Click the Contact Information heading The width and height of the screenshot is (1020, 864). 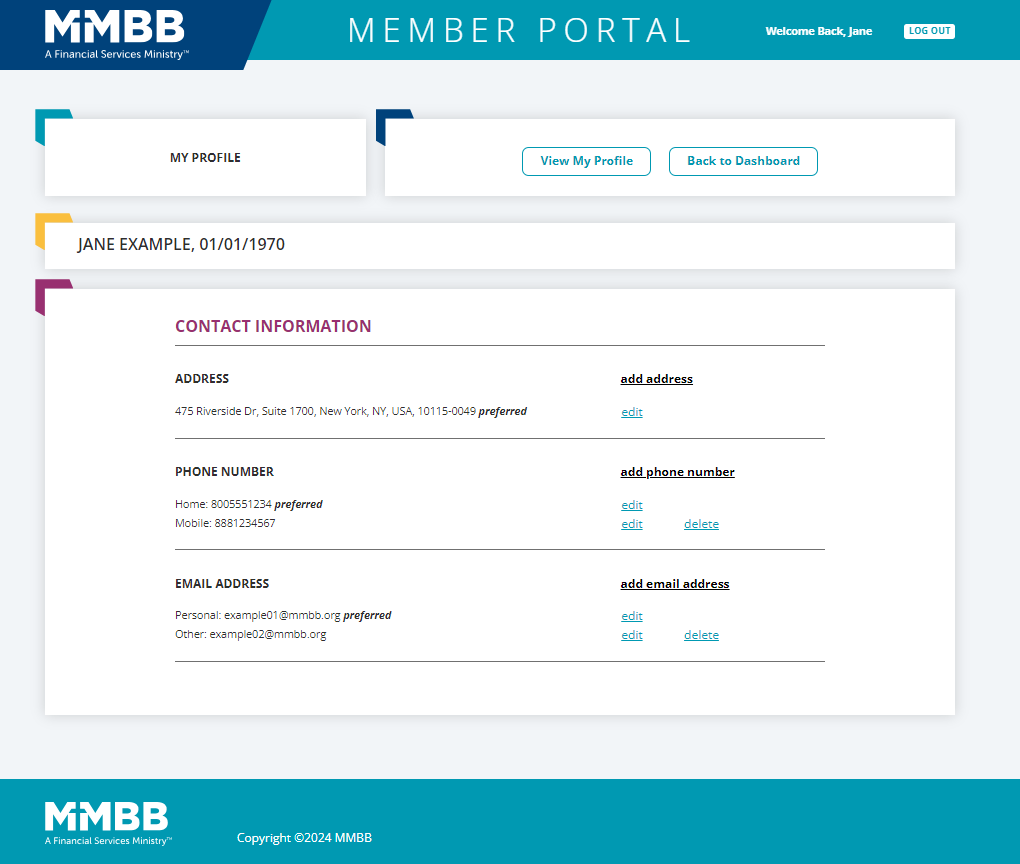(x=273, y=326)
